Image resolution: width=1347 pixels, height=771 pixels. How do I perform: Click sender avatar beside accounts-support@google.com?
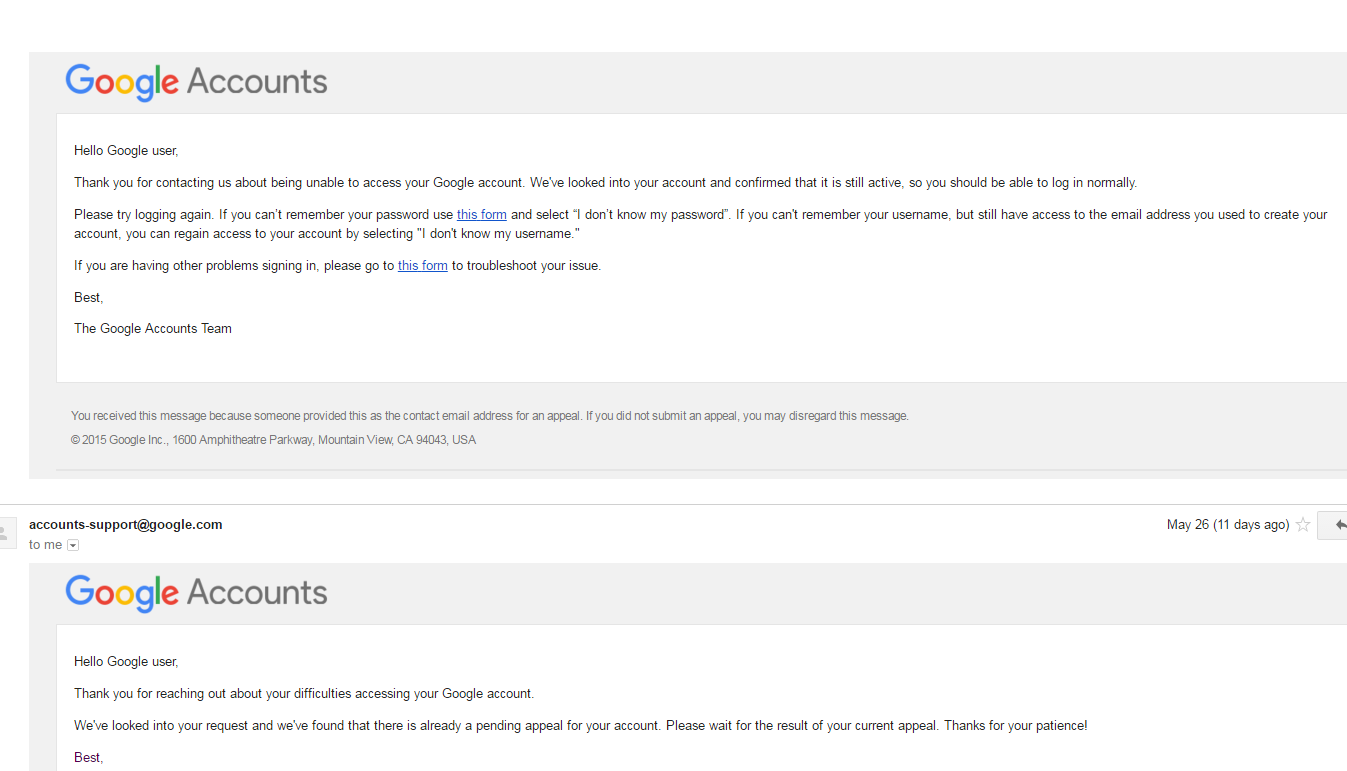click(x=7, y=533)
